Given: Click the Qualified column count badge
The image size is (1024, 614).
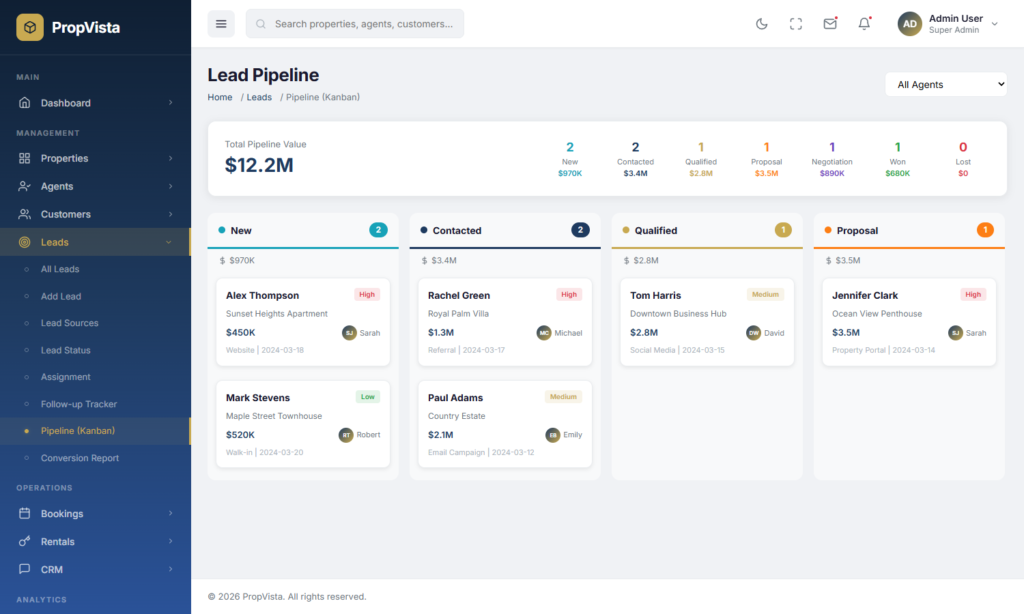Looking at the screenshot, I should tap(783, 230).
